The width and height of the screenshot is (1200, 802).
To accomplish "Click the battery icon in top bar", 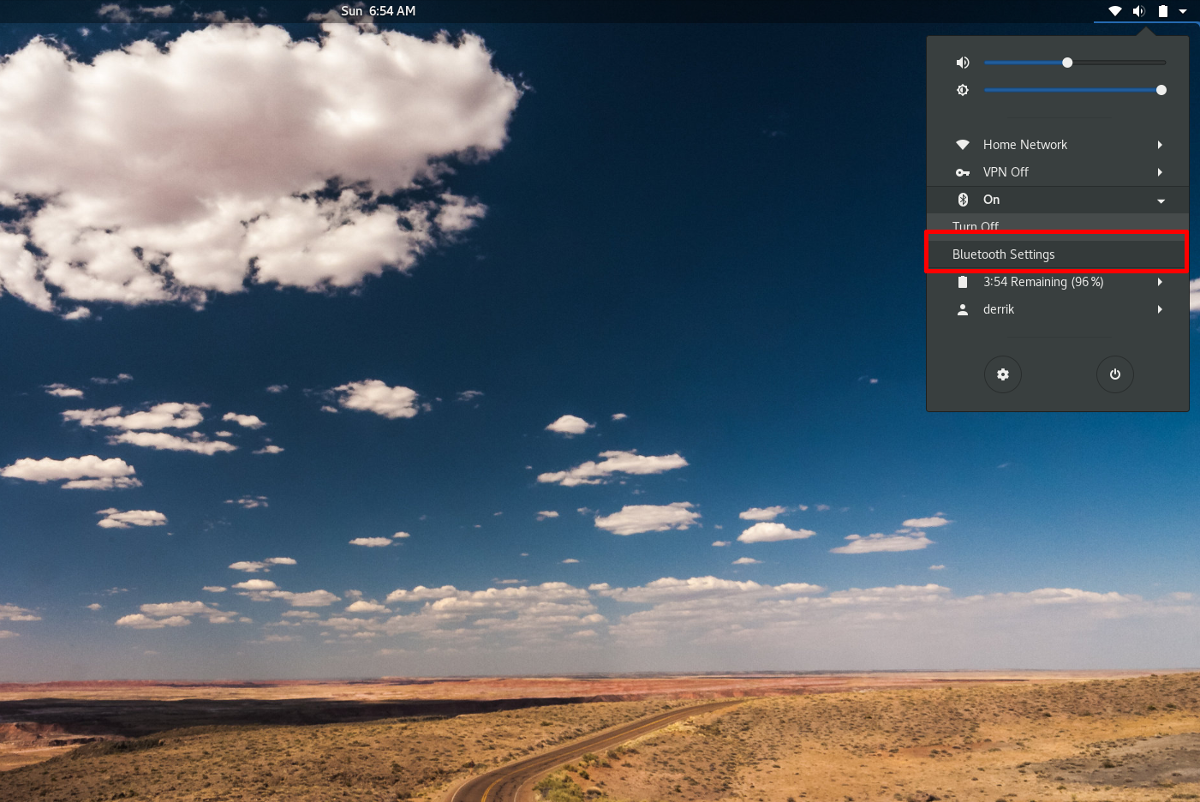I will [x=1163, y=11].
